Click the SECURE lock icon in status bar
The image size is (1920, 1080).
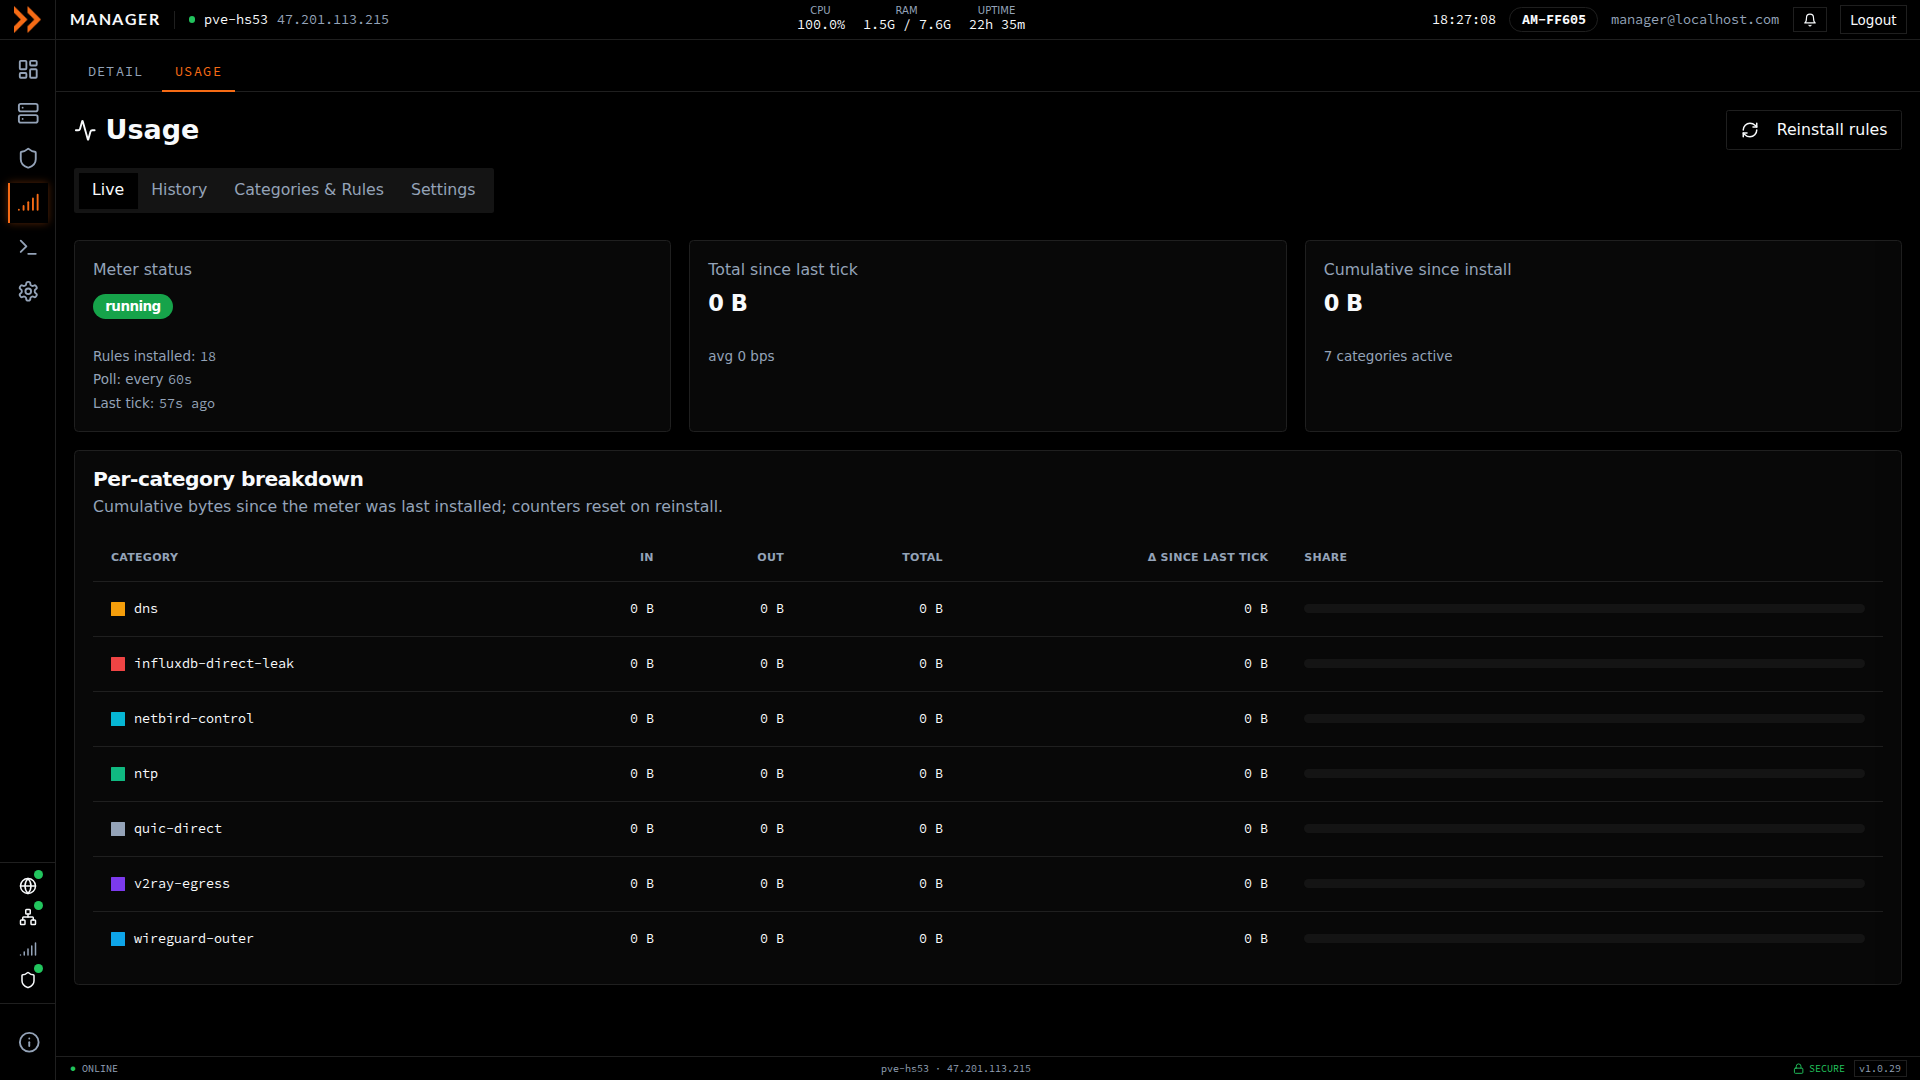coord(1799,1069)
